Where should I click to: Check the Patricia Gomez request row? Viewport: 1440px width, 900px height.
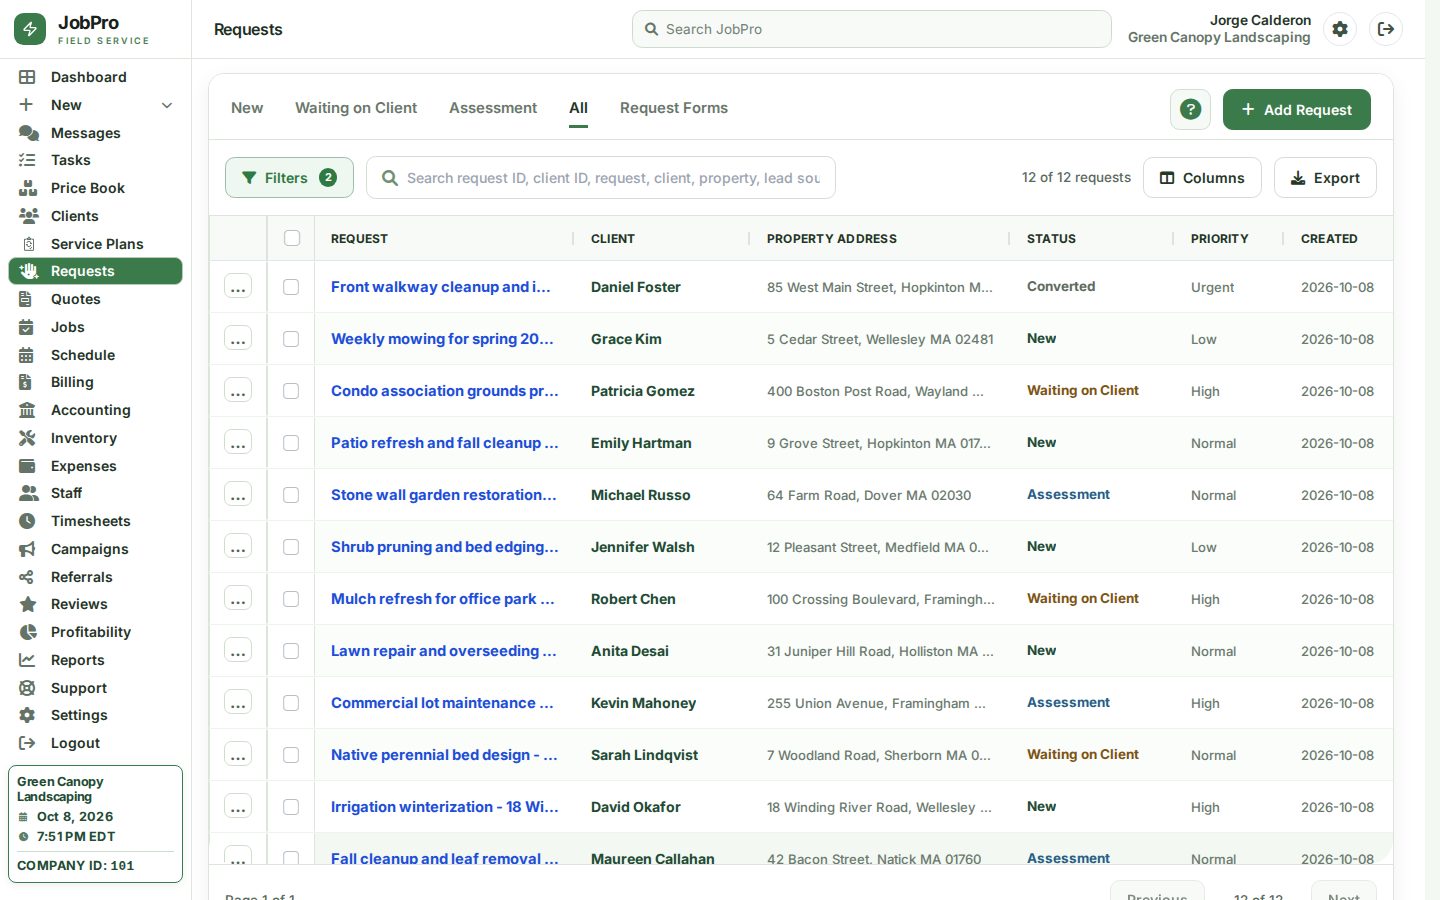tap(291, 391)
